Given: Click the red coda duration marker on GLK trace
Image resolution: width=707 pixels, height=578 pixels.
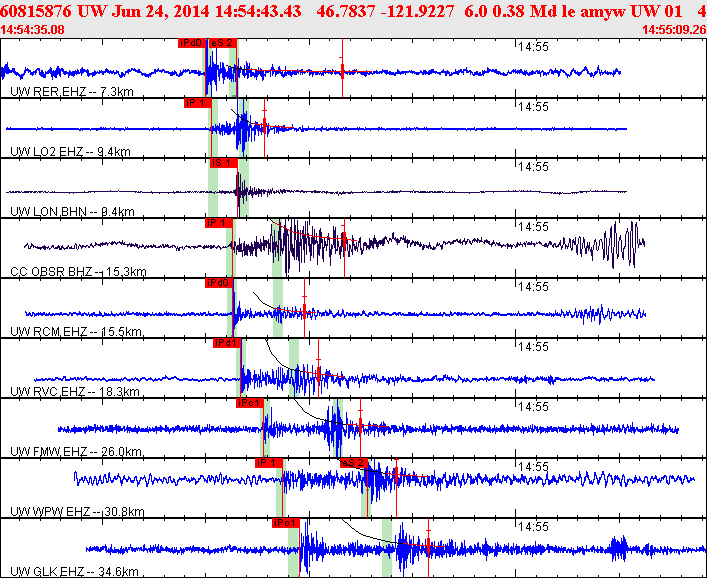Looking at the screenshot, I should 428,548.
